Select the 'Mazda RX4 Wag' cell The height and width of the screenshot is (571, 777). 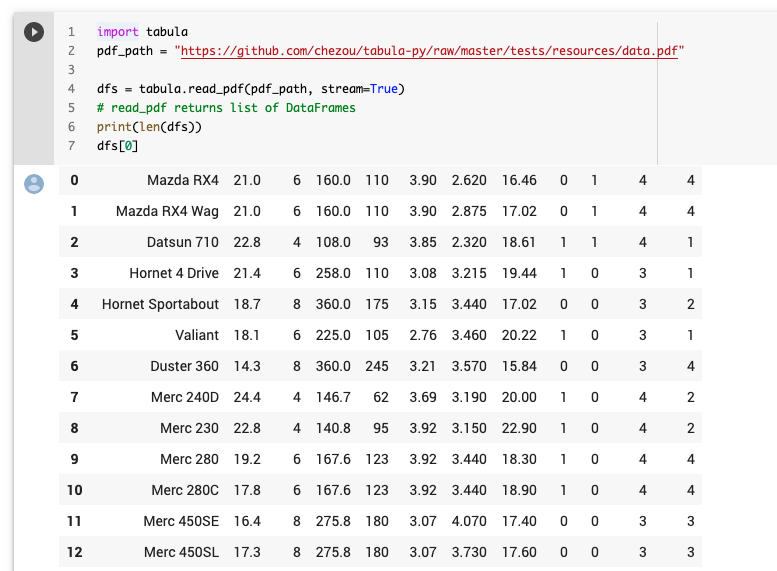click(167, 212)
